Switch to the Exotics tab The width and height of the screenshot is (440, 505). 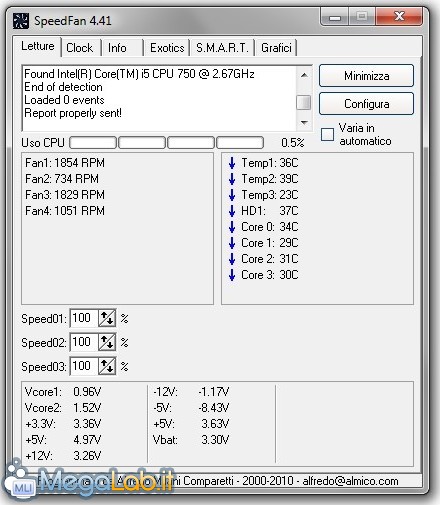click(x=167, y=48)
